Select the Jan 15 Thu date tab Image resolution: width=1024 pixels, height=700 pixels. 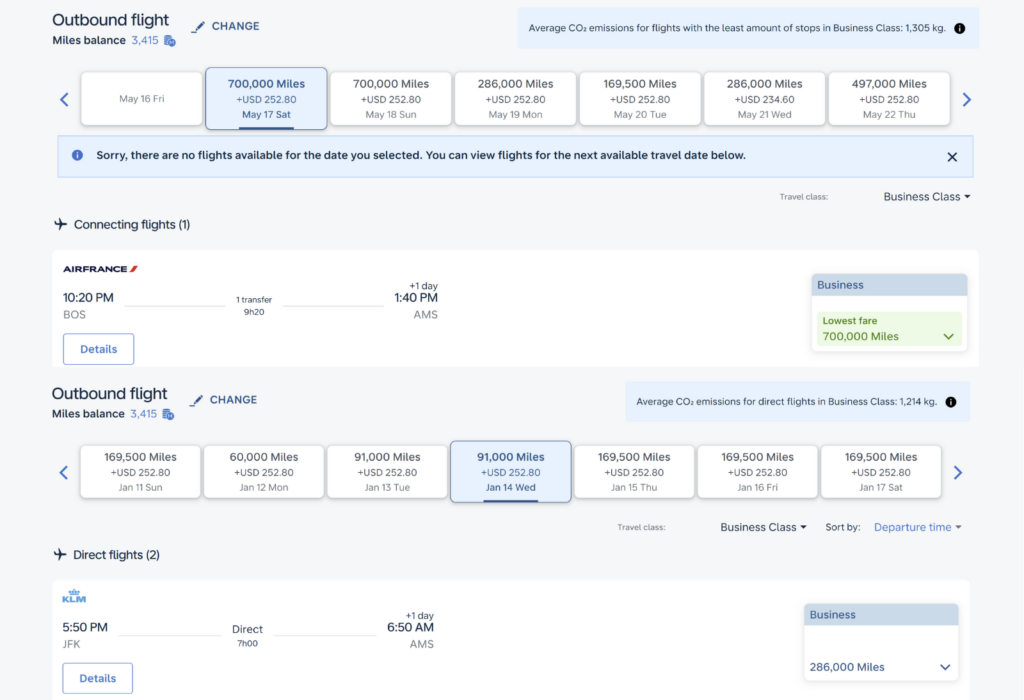click(634, 471)
